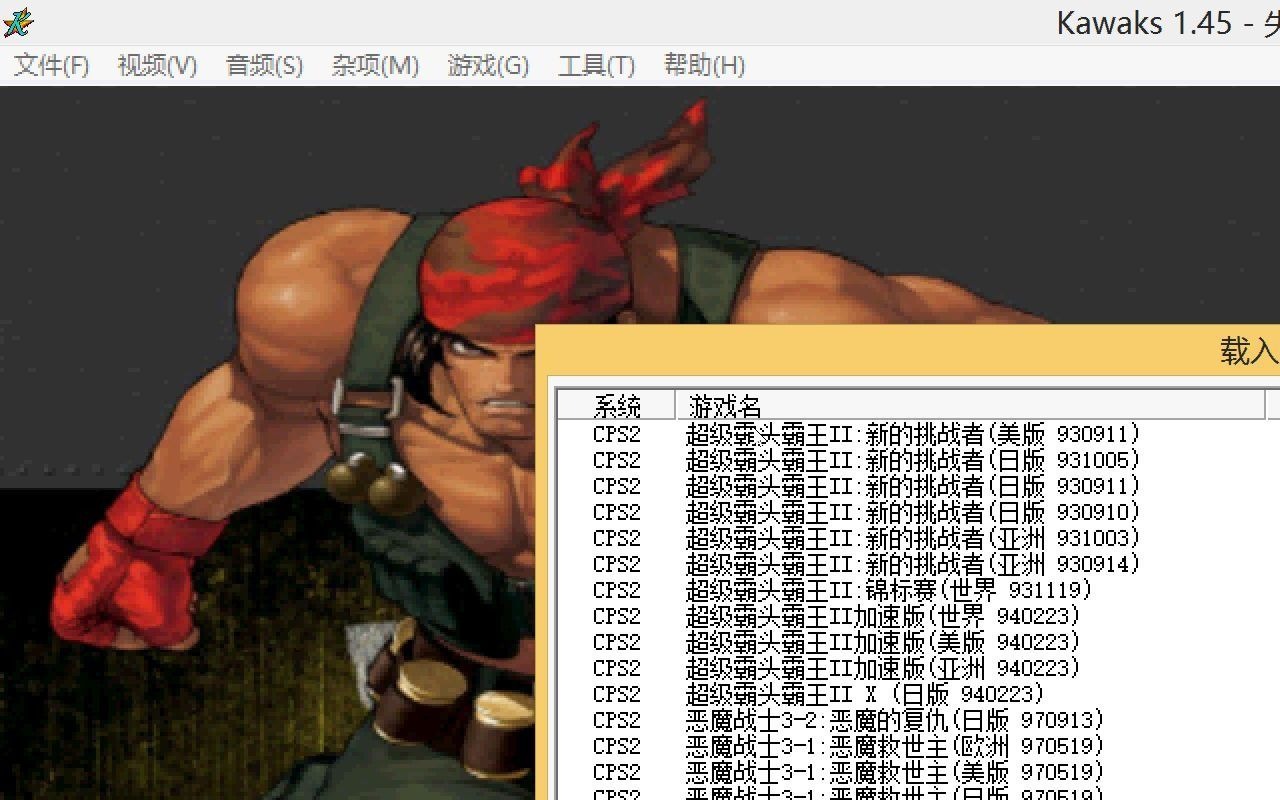Open the 工具(T) menu
The image size is (1280, 800).
pos(596,66)
